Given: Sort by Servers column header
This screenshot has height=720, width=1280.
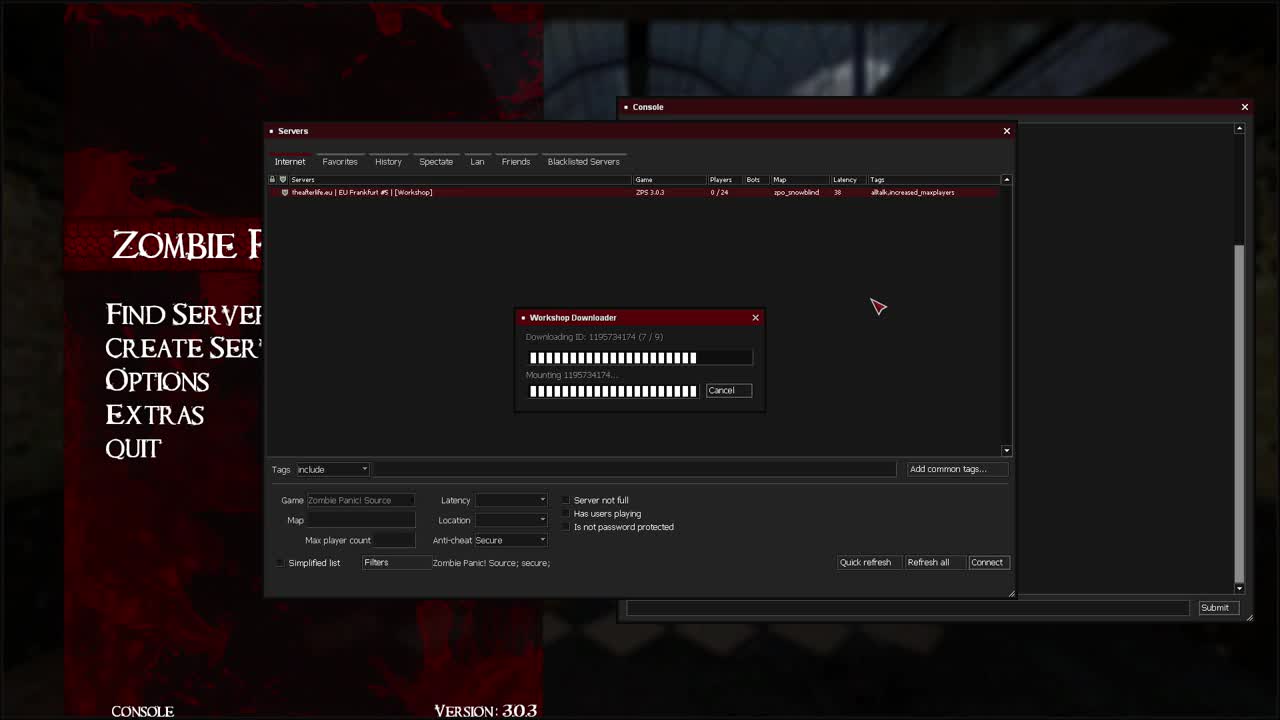Looking at the screenshot, I should [461, 180].
